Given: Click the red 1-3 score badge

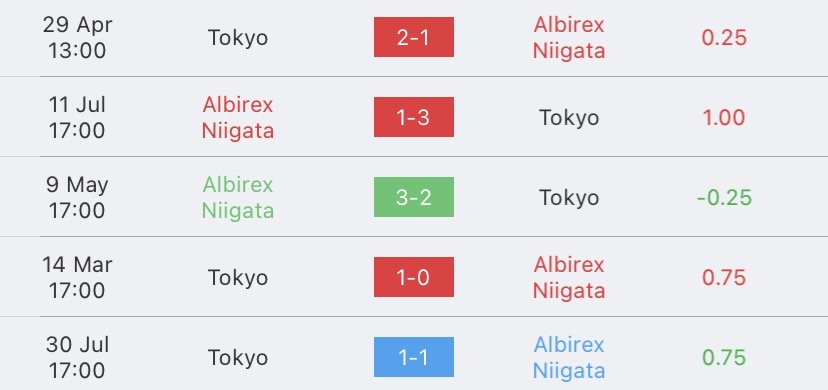Looking at the screenshot, I should pyautogui.click(x=413, y=117).
